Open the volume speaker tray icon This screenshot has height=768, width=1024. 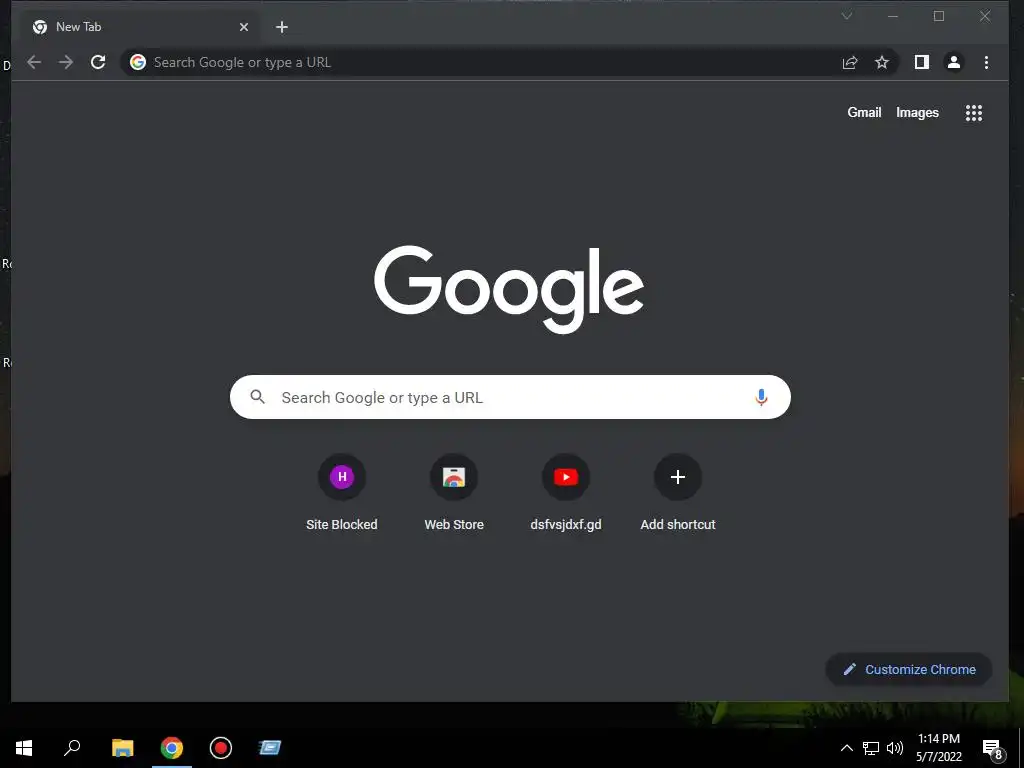click(895, 748)
